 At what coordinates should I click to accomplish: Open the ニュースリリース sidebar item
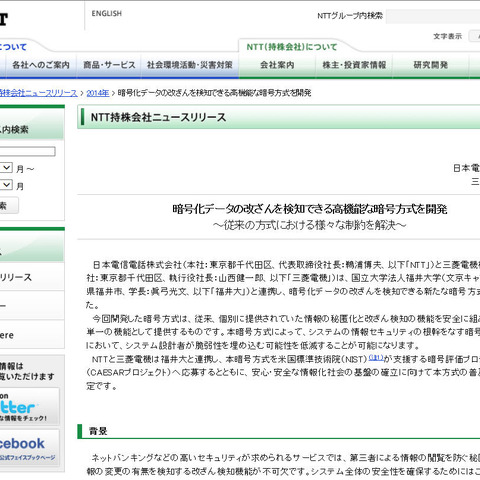coord(32,277)
